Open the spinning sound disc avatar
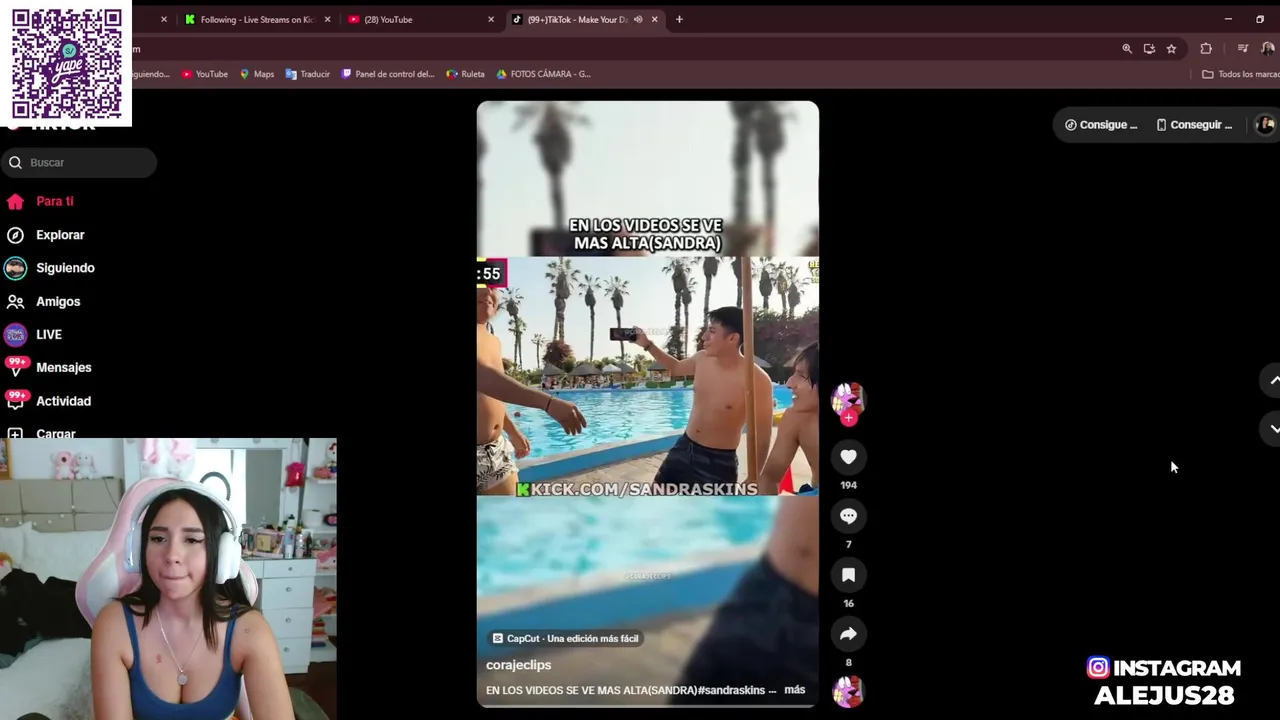The image size is (1280, 720). 848,692
